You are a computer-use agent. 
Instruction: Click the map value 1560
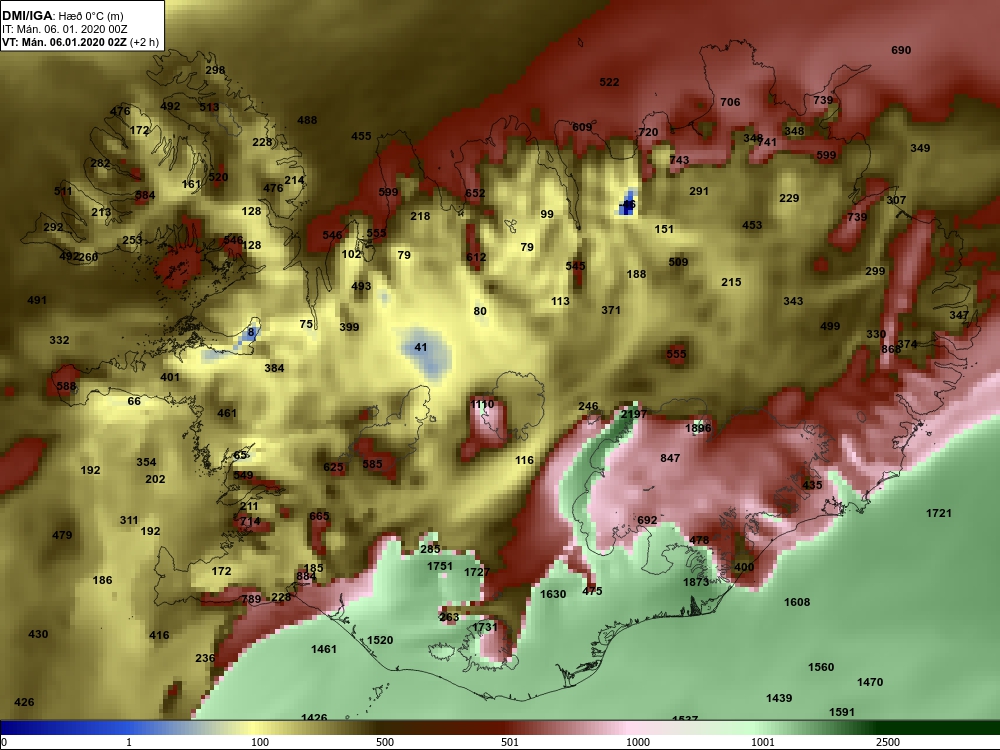coord(821,667)
